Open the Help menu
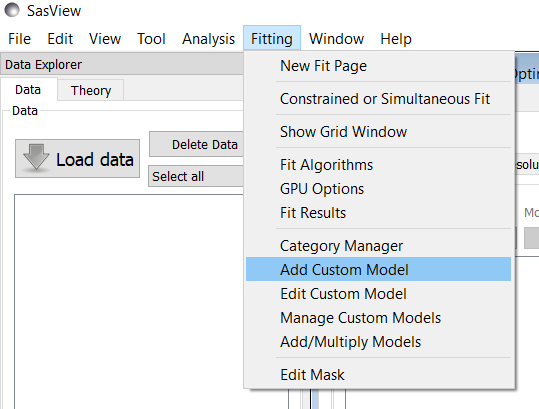Image resolution: width=539 pixels, height=409 pixels. pyautogui.click(x=396, y=38)
